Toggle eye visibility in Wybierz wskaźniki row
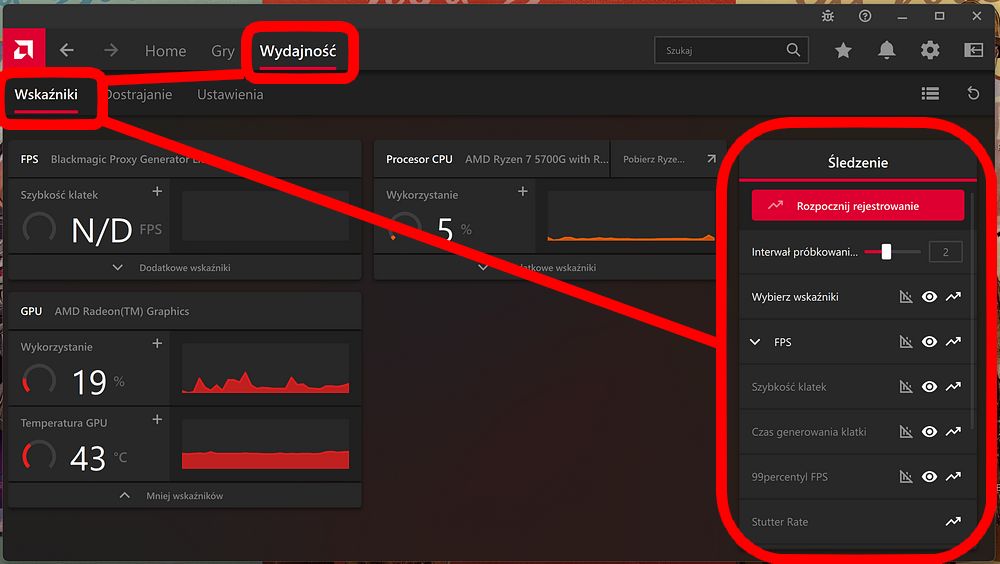 (929, 297)
